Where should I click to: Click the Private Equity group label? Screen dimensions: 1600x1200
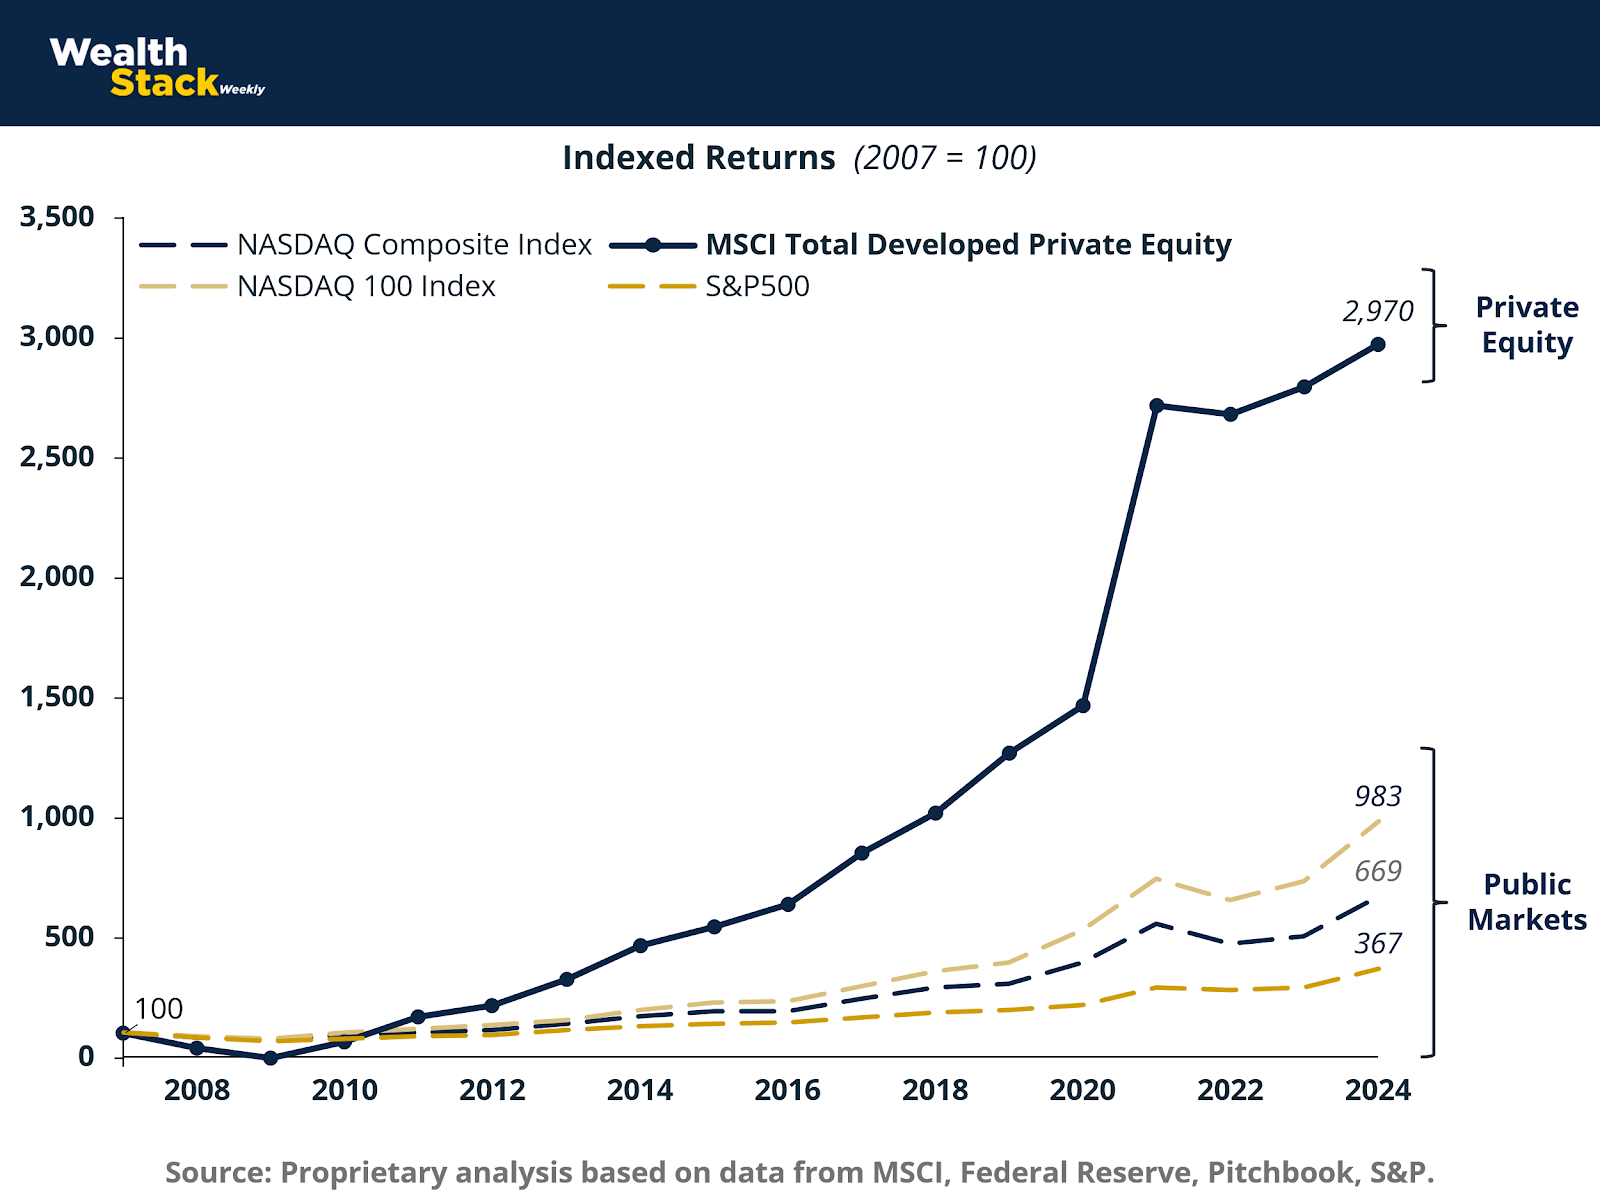pos(1527,325)
